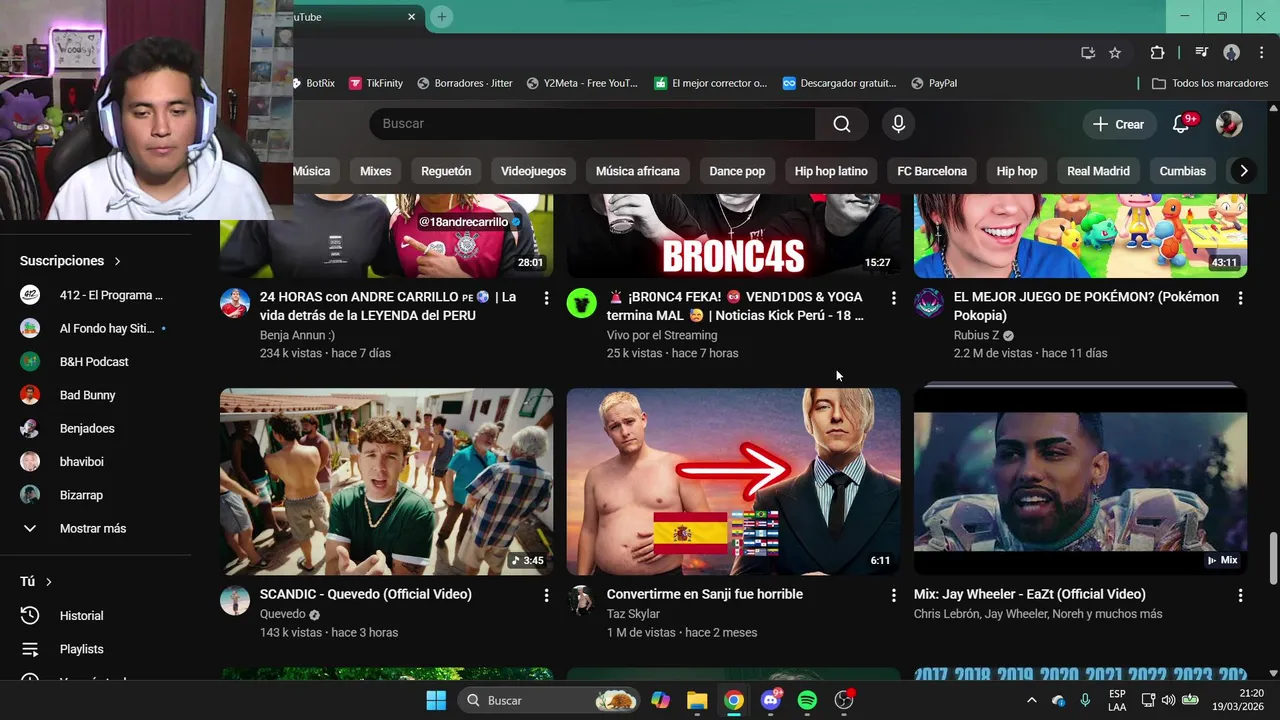The width and height of the screenshot is (1280, 720).
Task: Open the BotRix bookmark
Action: [316, 83]
